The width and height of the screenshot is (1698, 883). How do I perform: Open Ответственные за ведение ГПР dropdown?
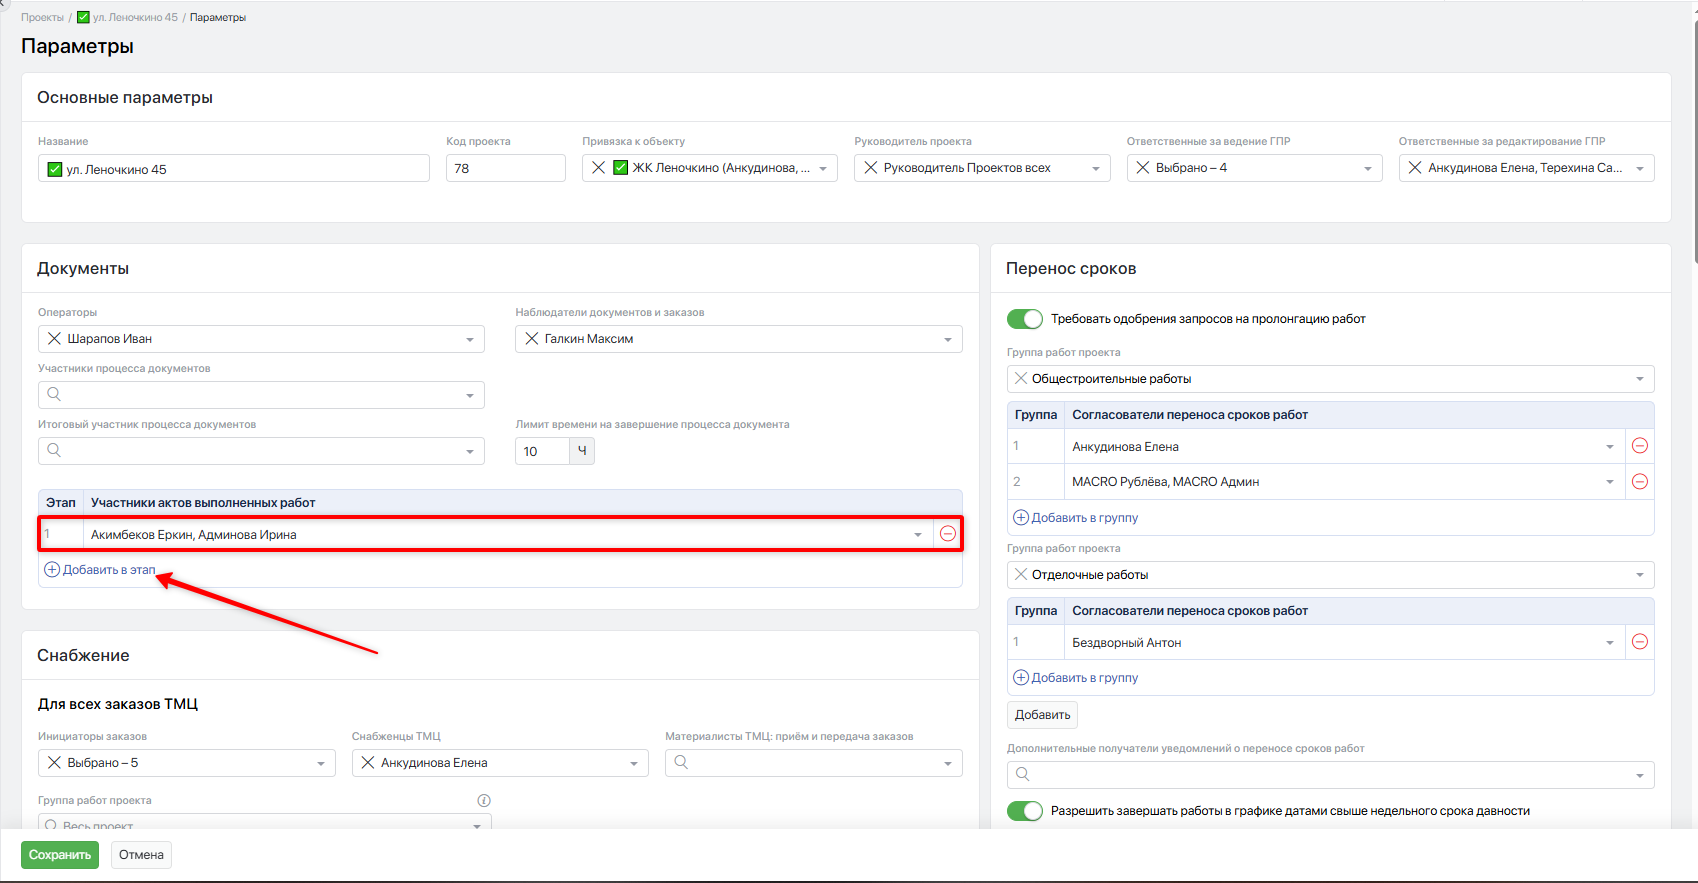point(1367,168)
